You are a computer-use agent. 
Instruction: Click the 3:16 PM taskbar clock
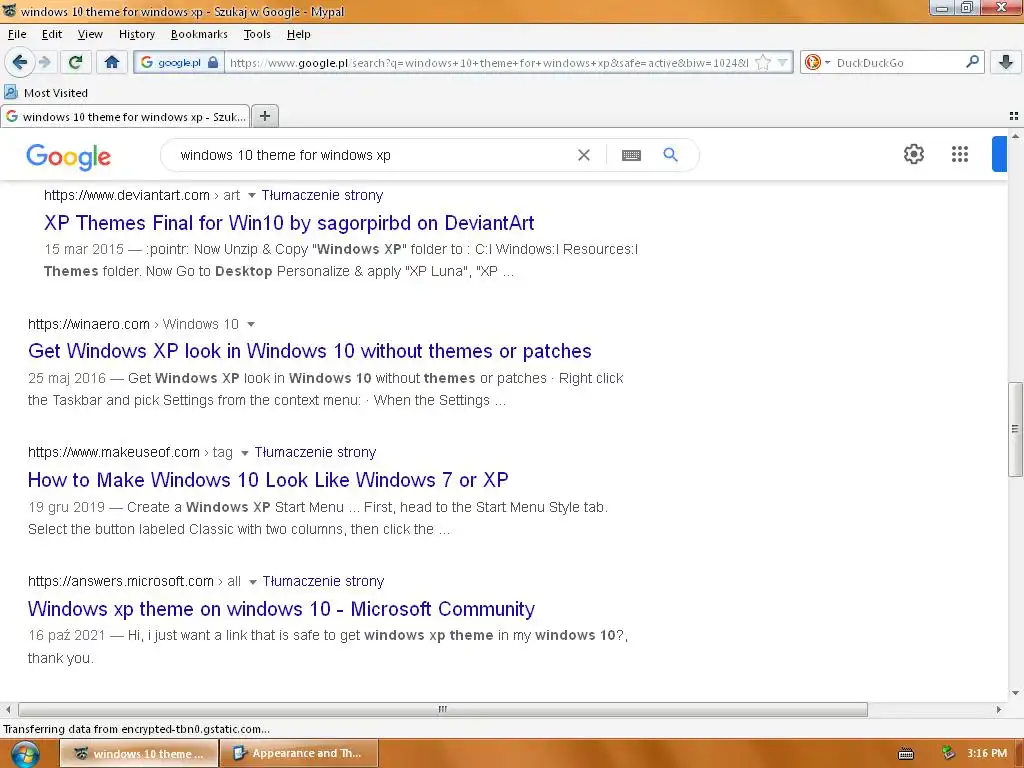point(987,753)
